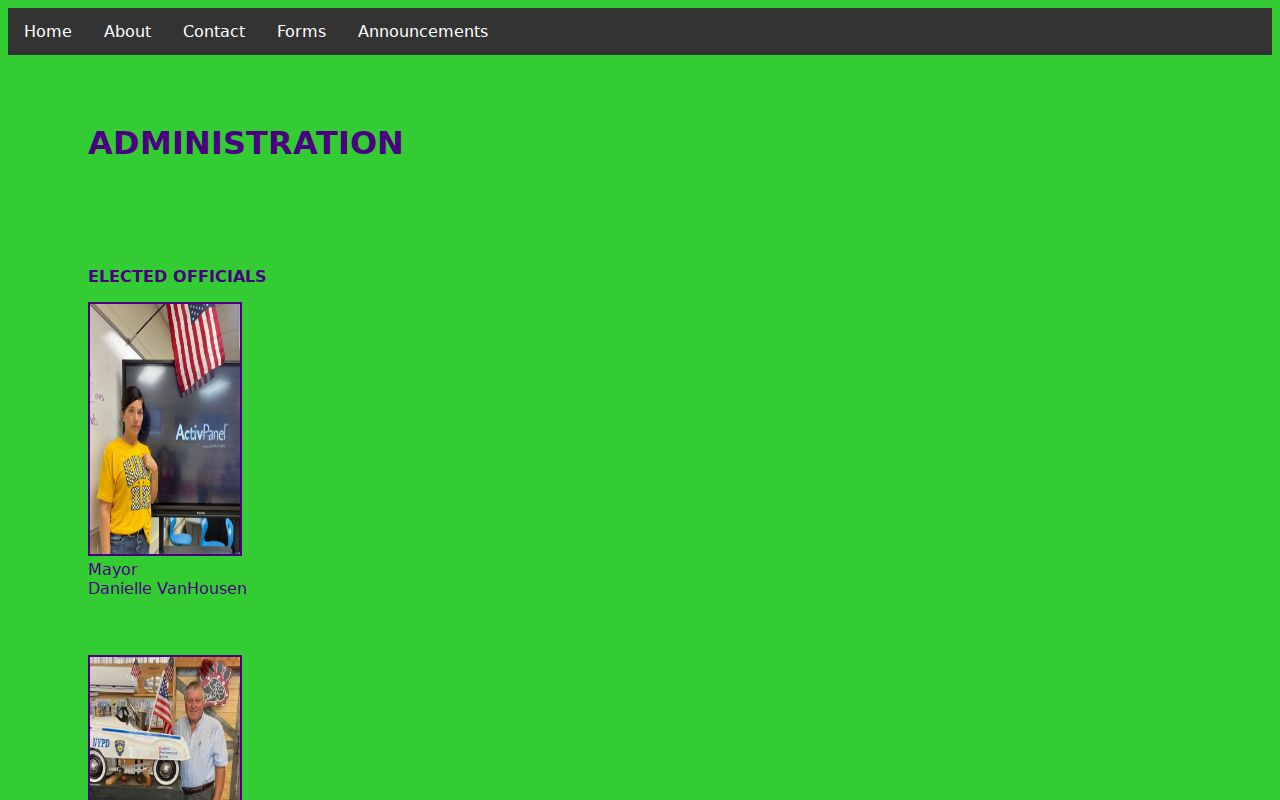Click the blue chairs in Mayor's photo

point(201,532)
